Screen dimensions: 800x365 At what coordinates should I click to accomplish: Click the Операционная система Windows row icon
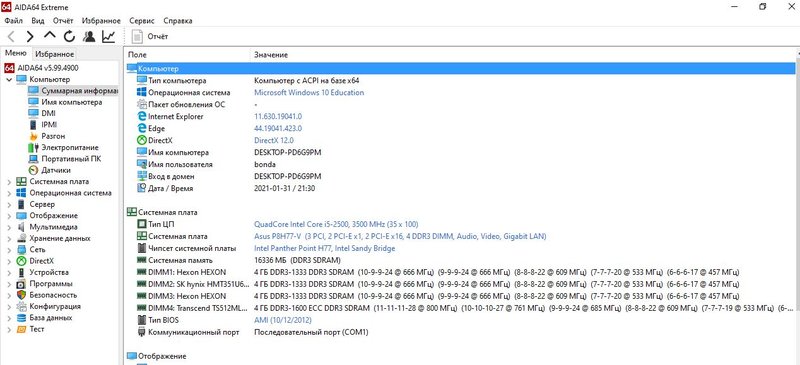pyautogui.click(x=142, y=92)
